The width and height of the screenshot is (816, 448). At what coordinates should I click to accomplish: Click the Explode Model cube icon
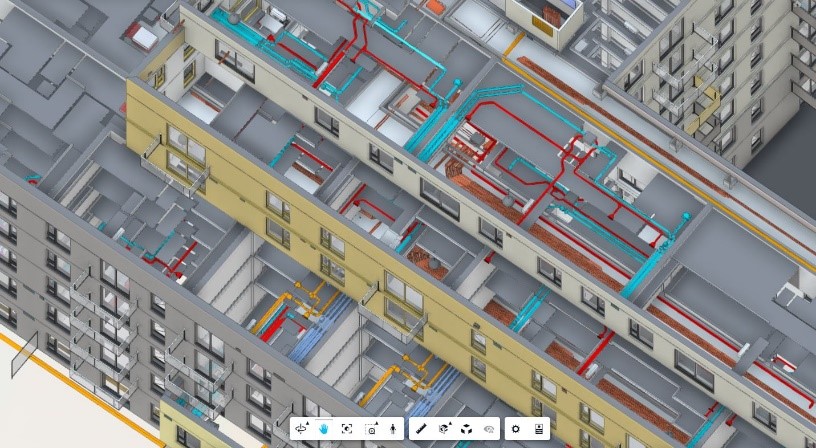pyautogui.click(x=466, y=428)
